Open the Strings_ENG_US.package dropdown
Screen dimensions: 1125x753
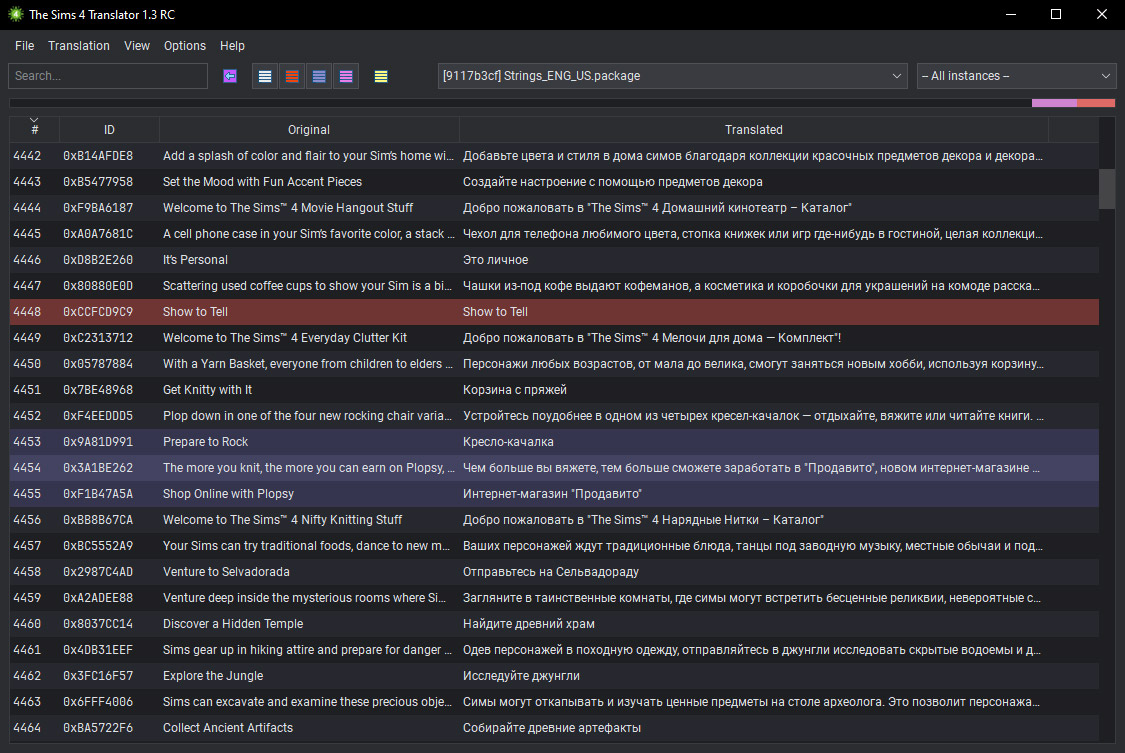673,76
